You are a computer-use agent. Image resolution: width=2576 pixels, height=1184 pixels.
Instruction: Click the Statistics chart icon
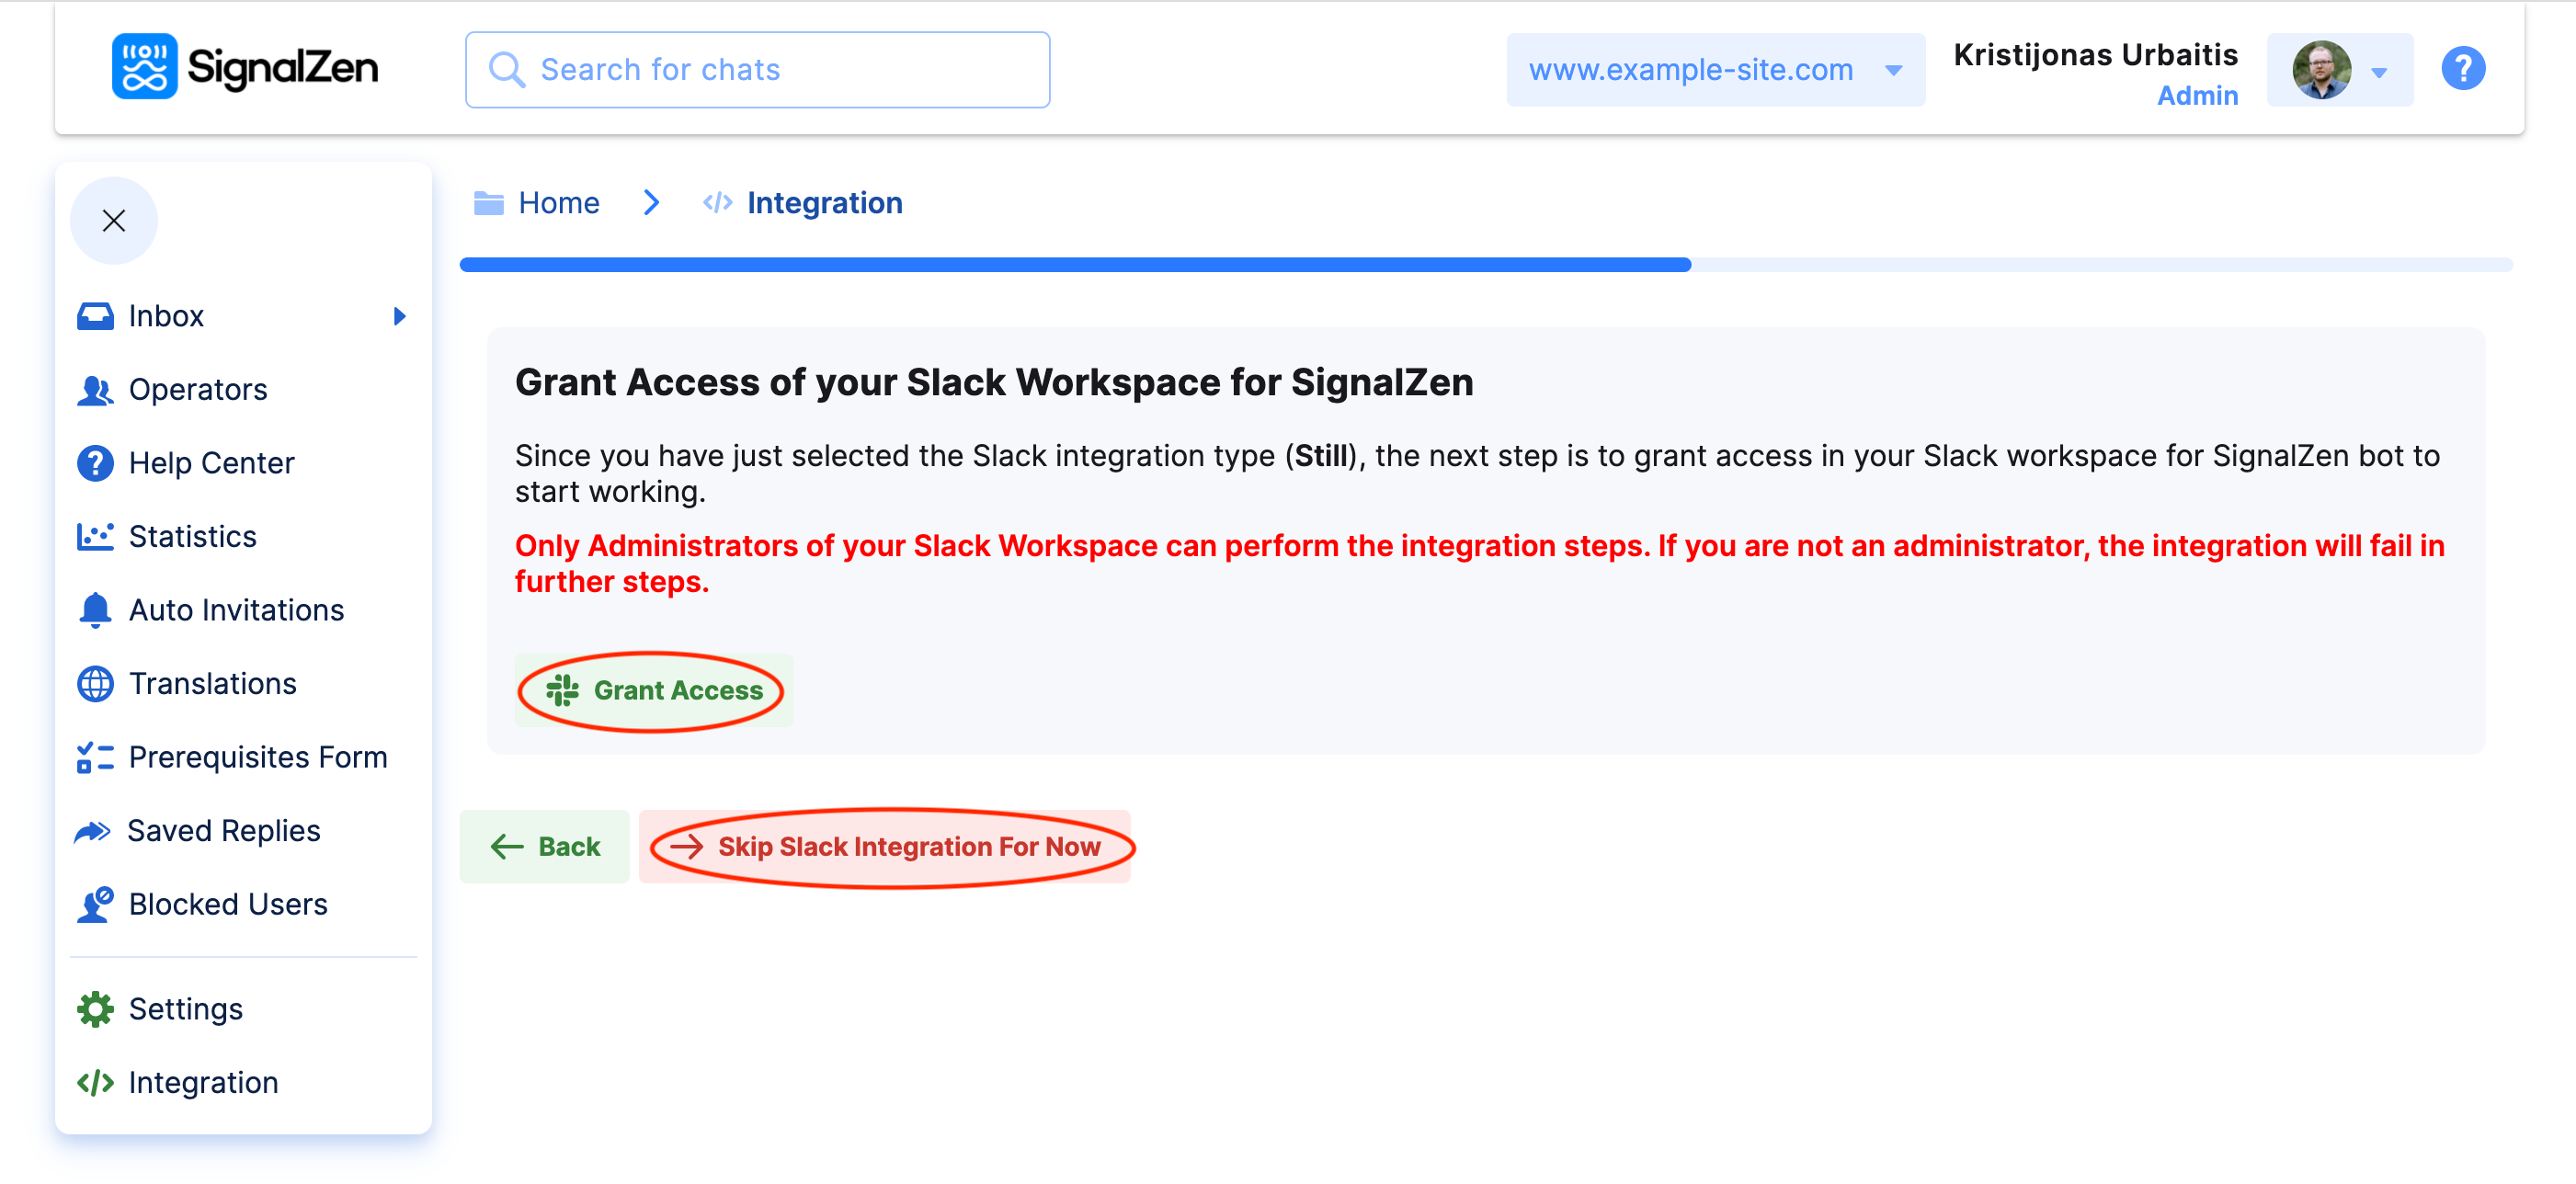point(95,537)
